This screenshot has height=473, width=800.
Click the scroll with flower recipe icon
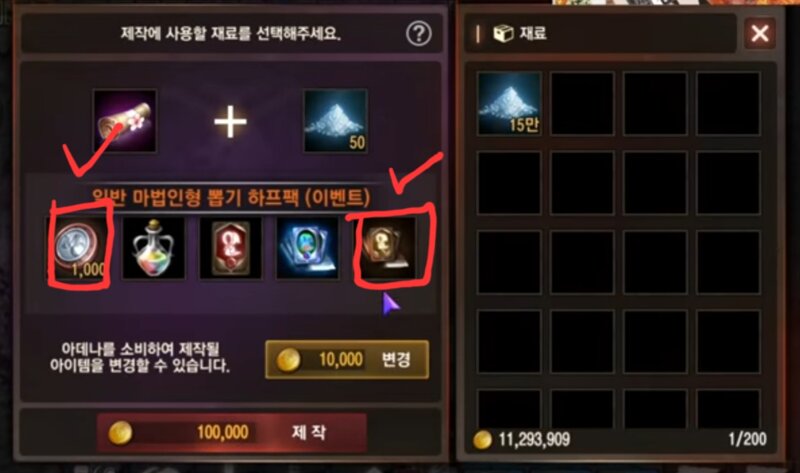[125, 121]
